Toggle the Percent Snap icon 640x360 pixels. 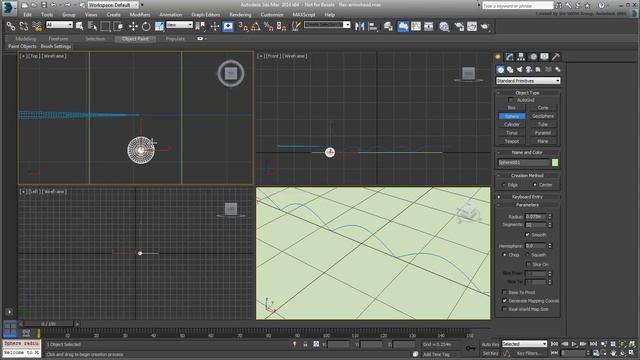[269, 26]
